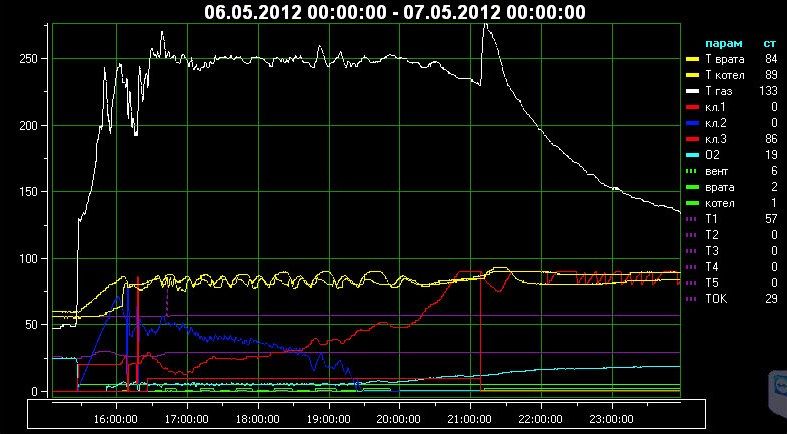Image resolution: width=787 pixels, height=434 pixels.
Task: Click the 17:00:00 time axis label
Action: 187,419
